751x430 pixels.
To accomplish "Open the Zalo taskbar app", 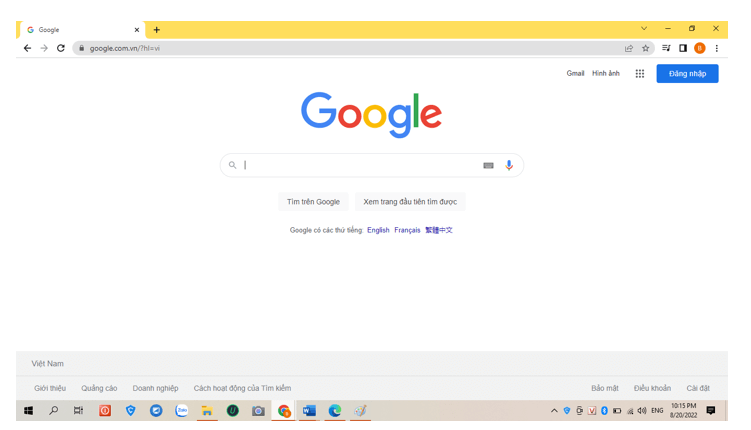I will click(x=182, y=411).
